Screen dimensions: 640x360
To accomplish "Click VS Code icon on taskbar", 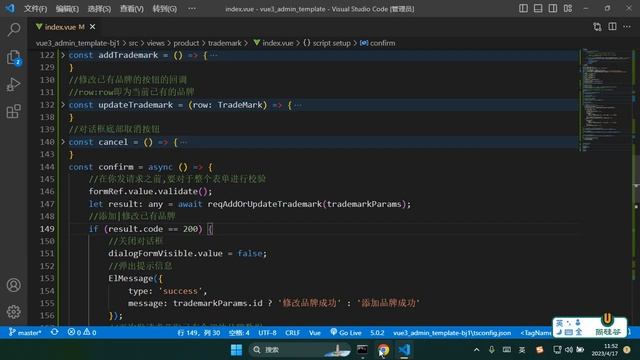I will click(404, 350).
